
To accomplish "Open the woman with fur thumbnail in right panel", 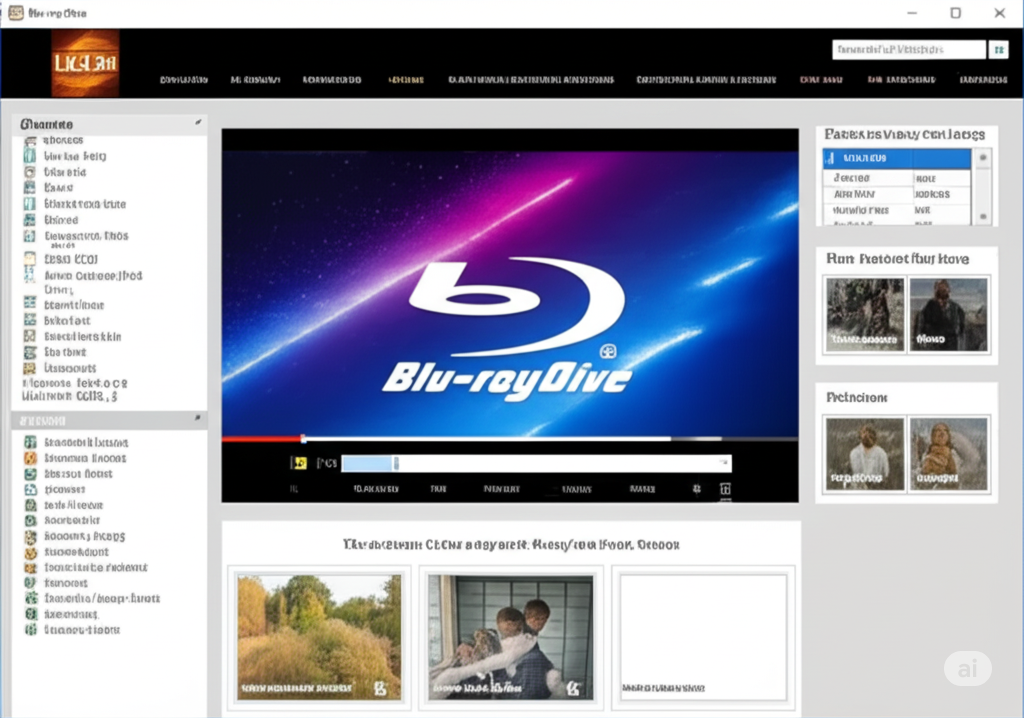I will coord(948,454).
